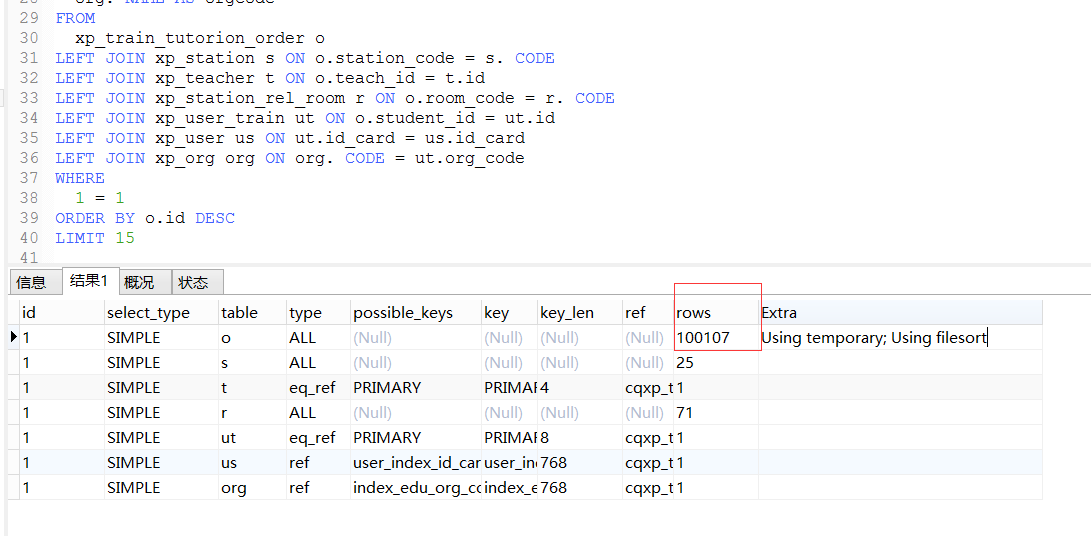1091x536 pixels.
Task: Click the rows column header
Action: (715, 313)
